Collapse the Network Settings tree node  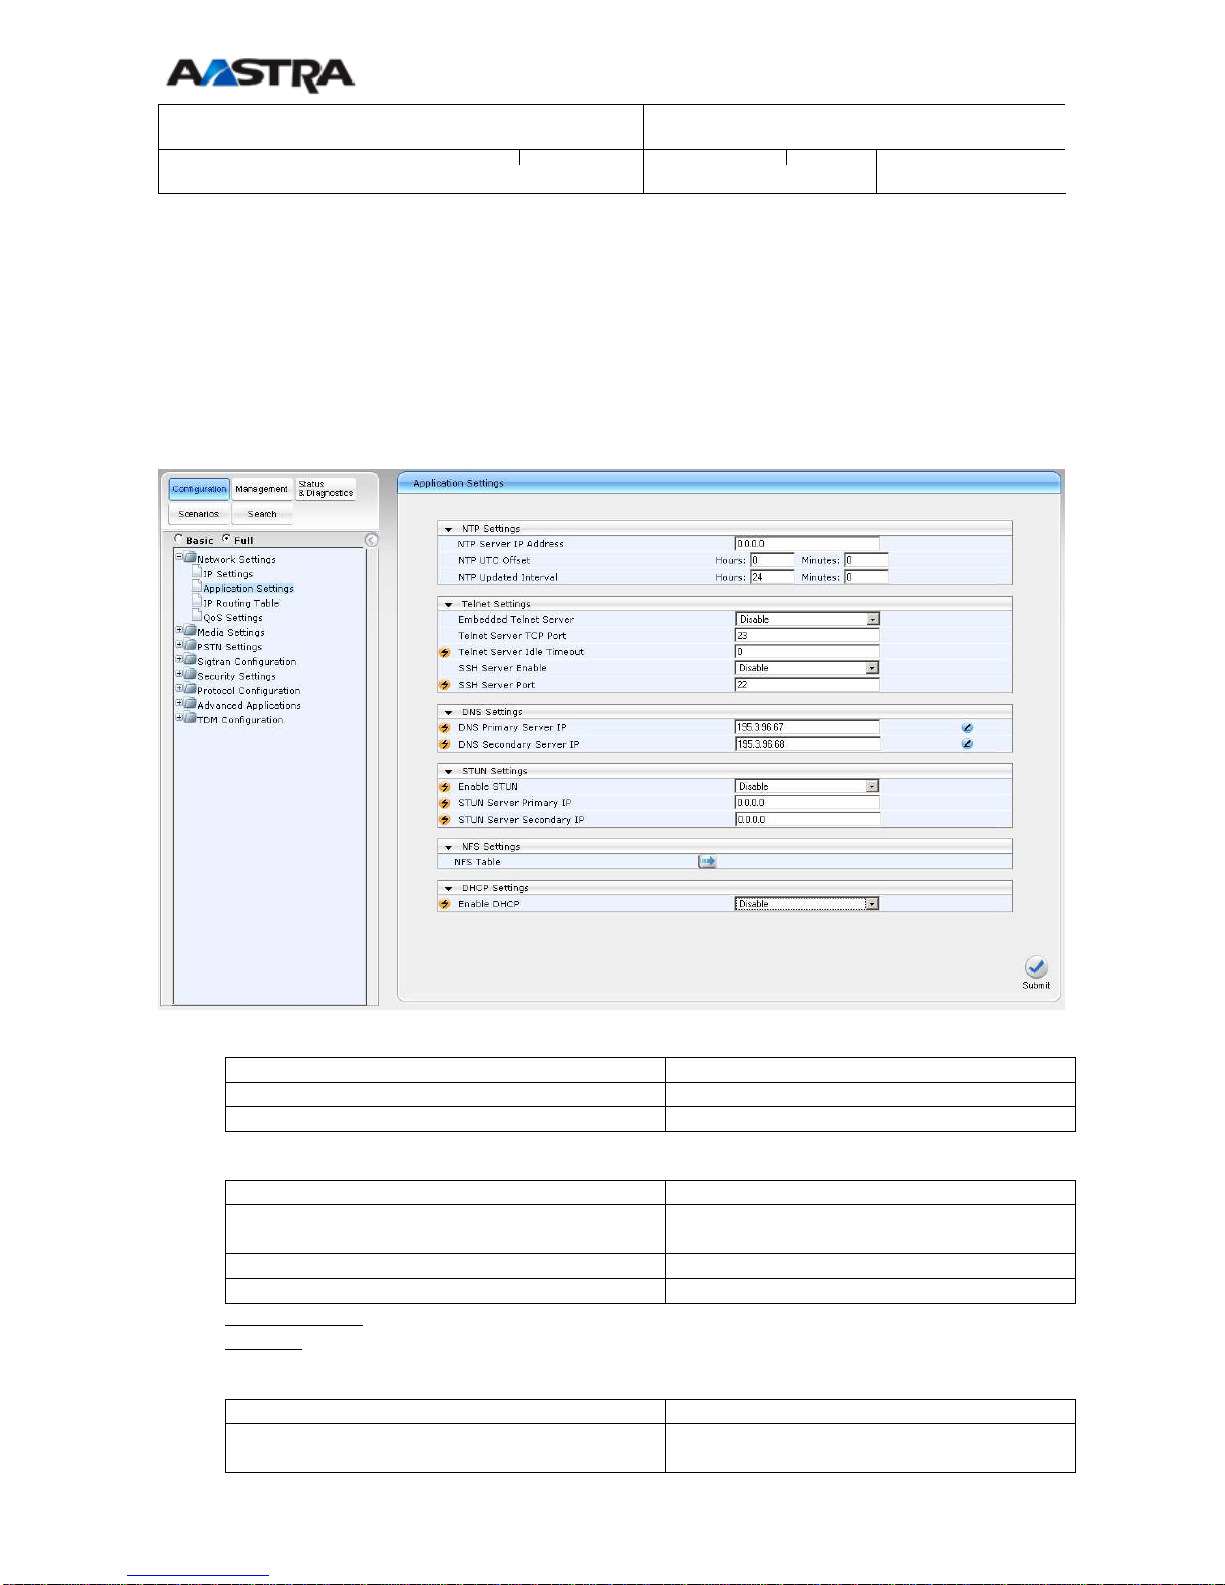179,557
